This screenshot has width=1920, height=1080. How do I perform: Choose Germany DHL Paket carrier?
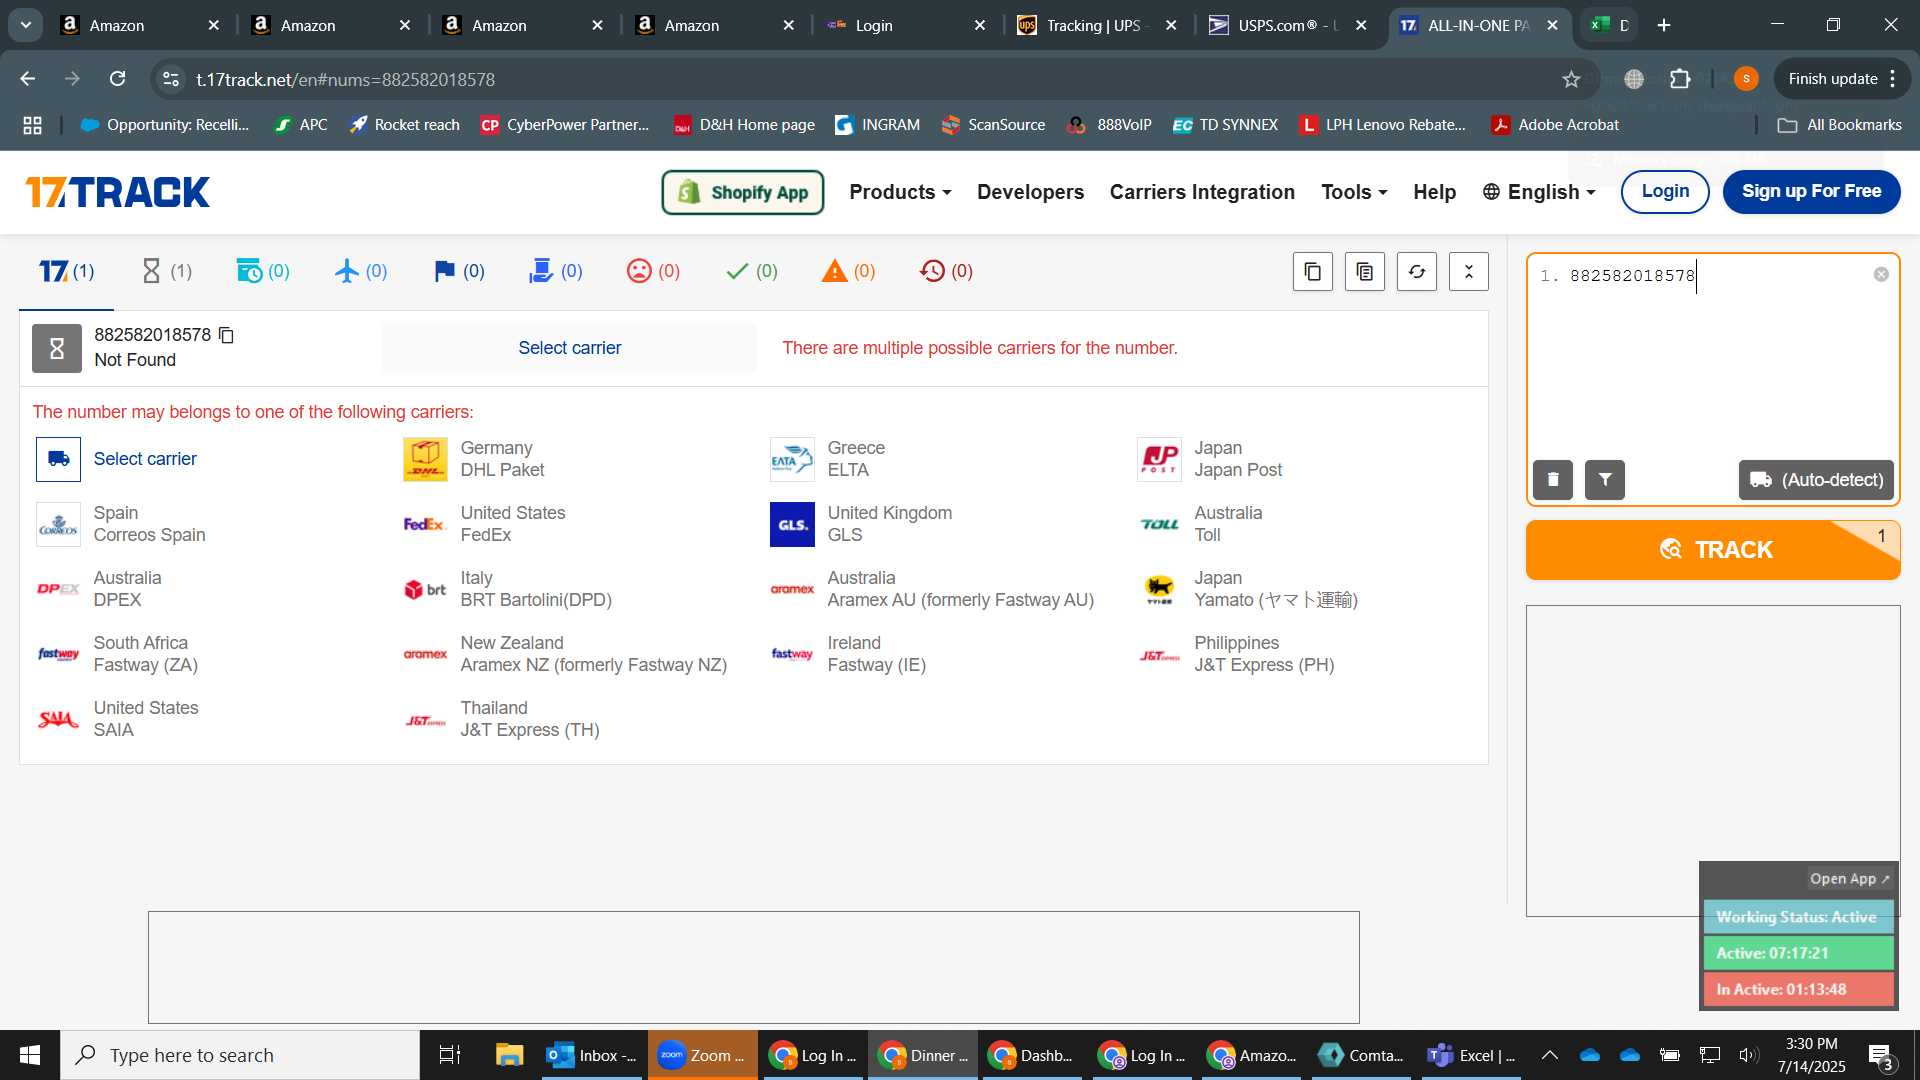(475, 459)
